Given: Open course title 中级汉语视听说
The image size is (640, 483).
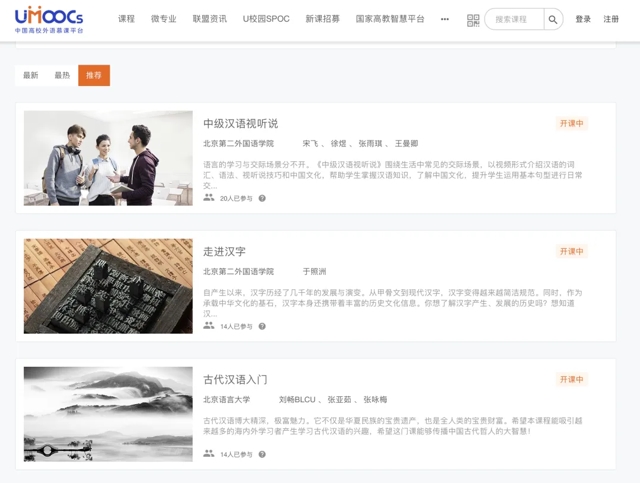Looking at the screenshot, I should point(241,124).
